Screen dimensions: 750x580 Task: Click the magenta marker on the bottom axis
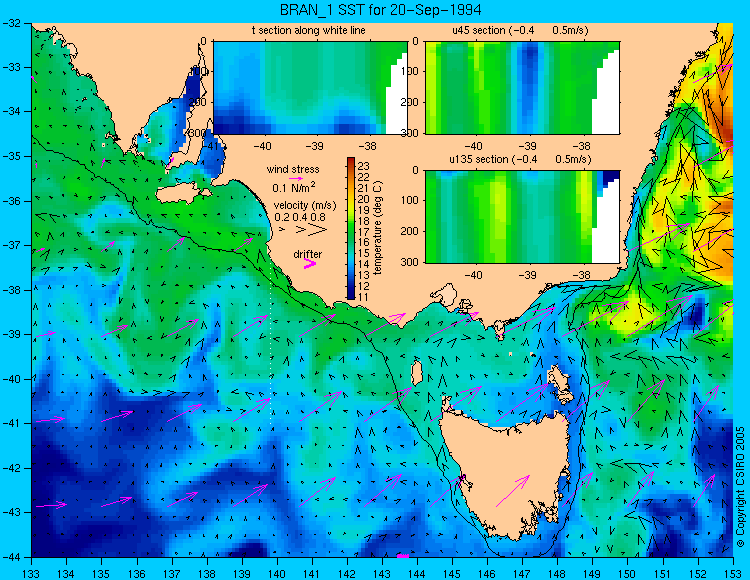coord(403,556)
